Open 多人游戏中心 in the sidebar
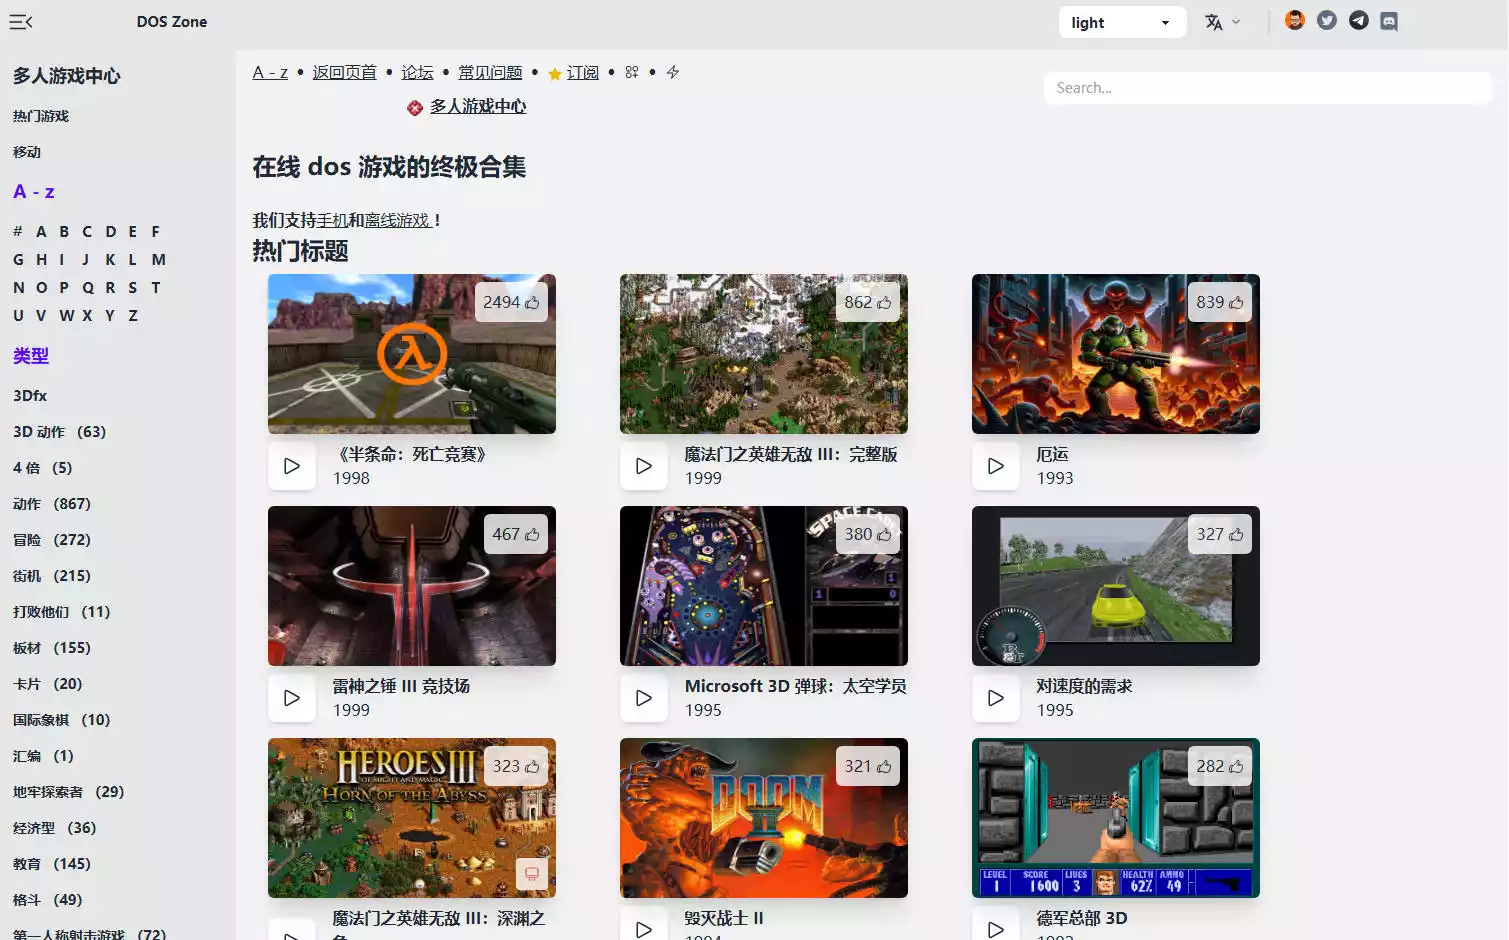The image size is (1509, 940). point(67,76)
